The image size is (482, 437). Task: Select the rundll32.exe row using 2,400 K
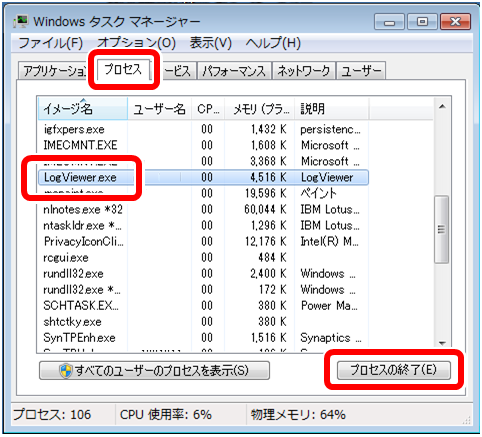pyautogui.click(x=203, y=273)
